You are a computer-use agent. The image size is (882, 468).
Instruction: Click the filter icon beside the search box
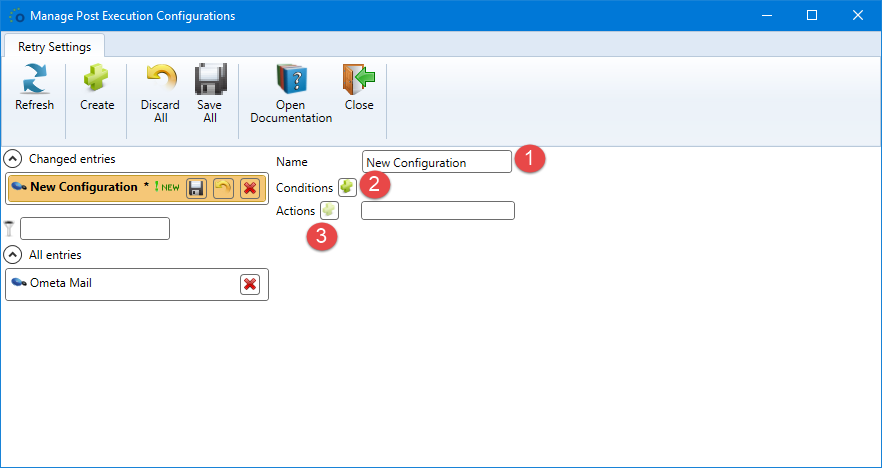[8, 228]
